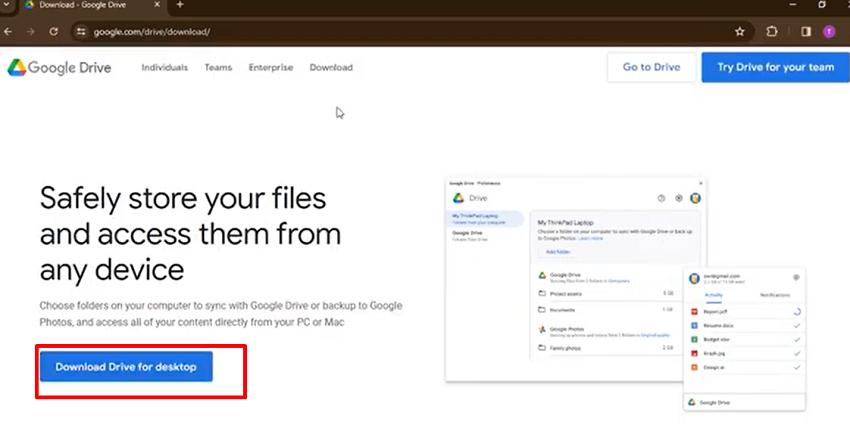This screenshot has height=428, width=850.
Task: Minimize the browser window
Action: pos(794,5)
